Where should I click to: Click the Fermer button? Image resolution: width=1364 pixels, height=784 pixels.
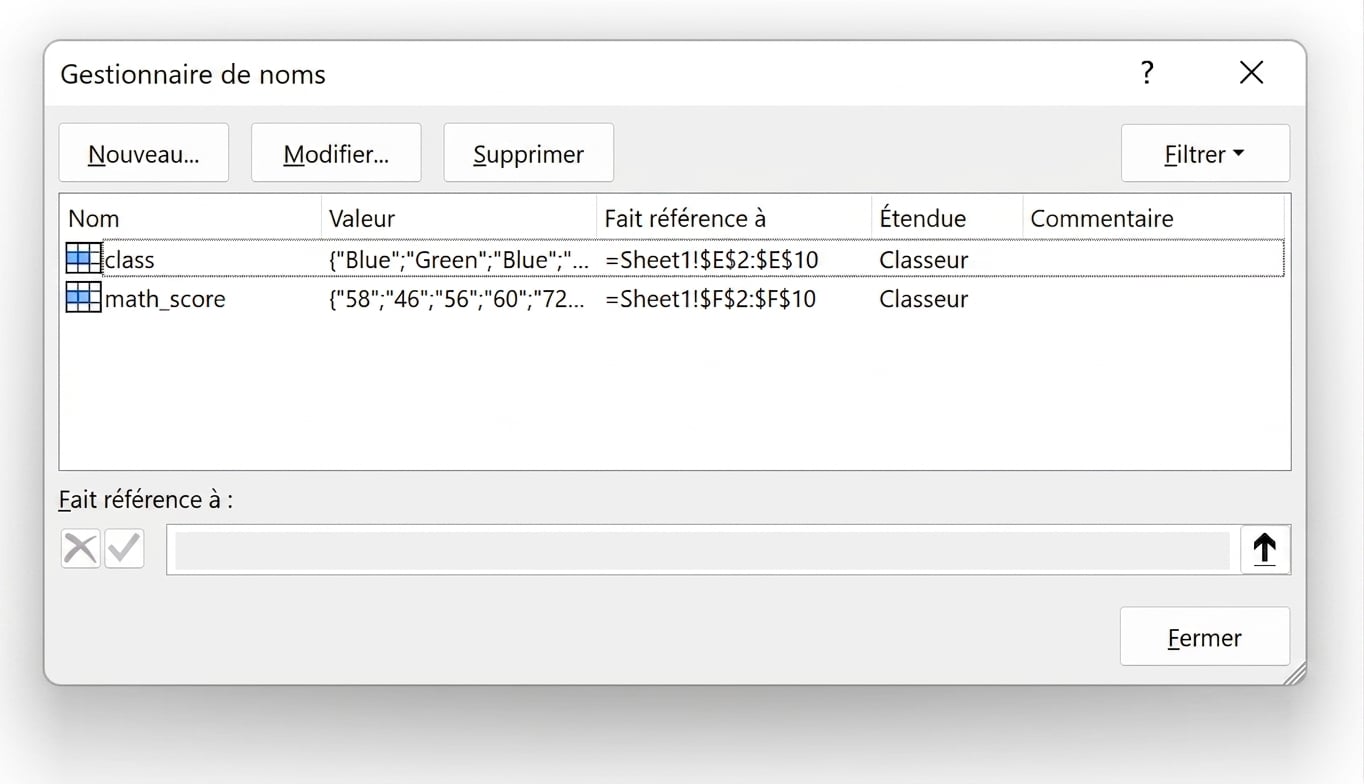pos(1204,636)
